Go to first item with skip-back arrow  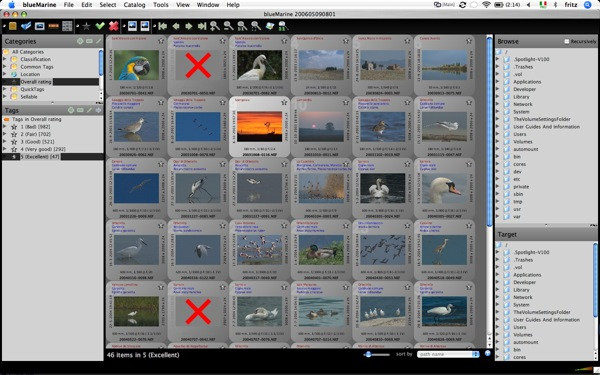pos(163,26)
